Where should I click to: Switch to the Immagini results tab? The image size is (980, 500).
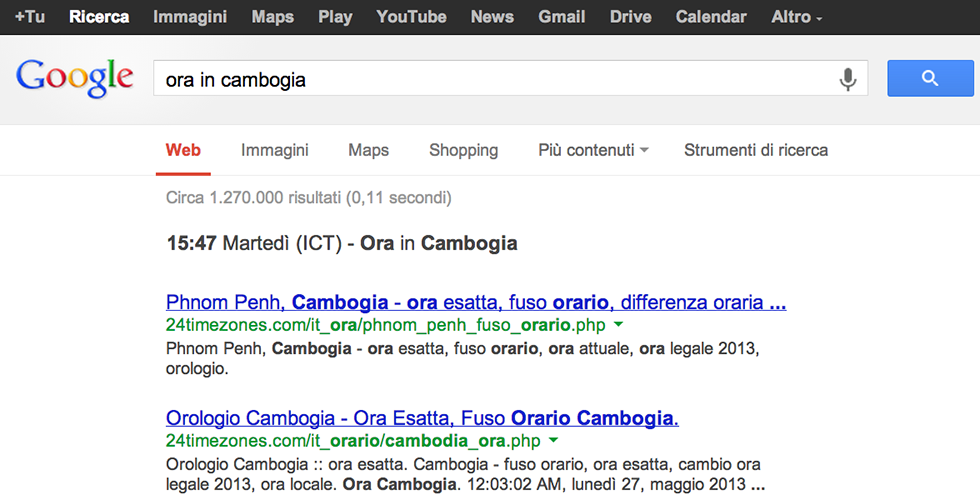[274, 150]
